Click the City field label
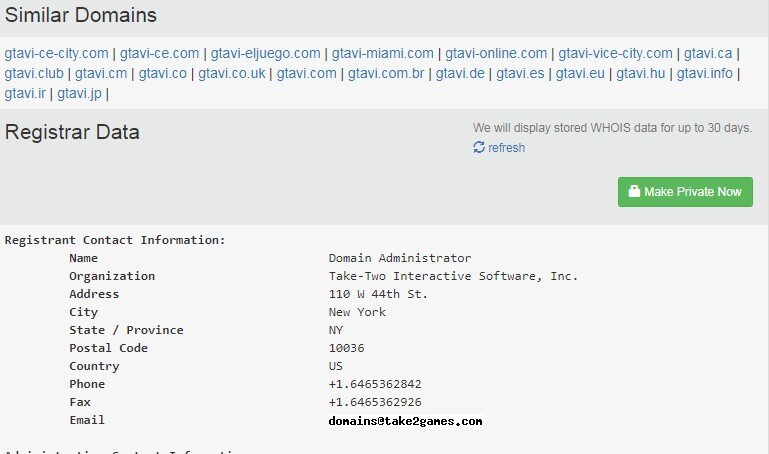The image size is (769, 454). [83, 312]
